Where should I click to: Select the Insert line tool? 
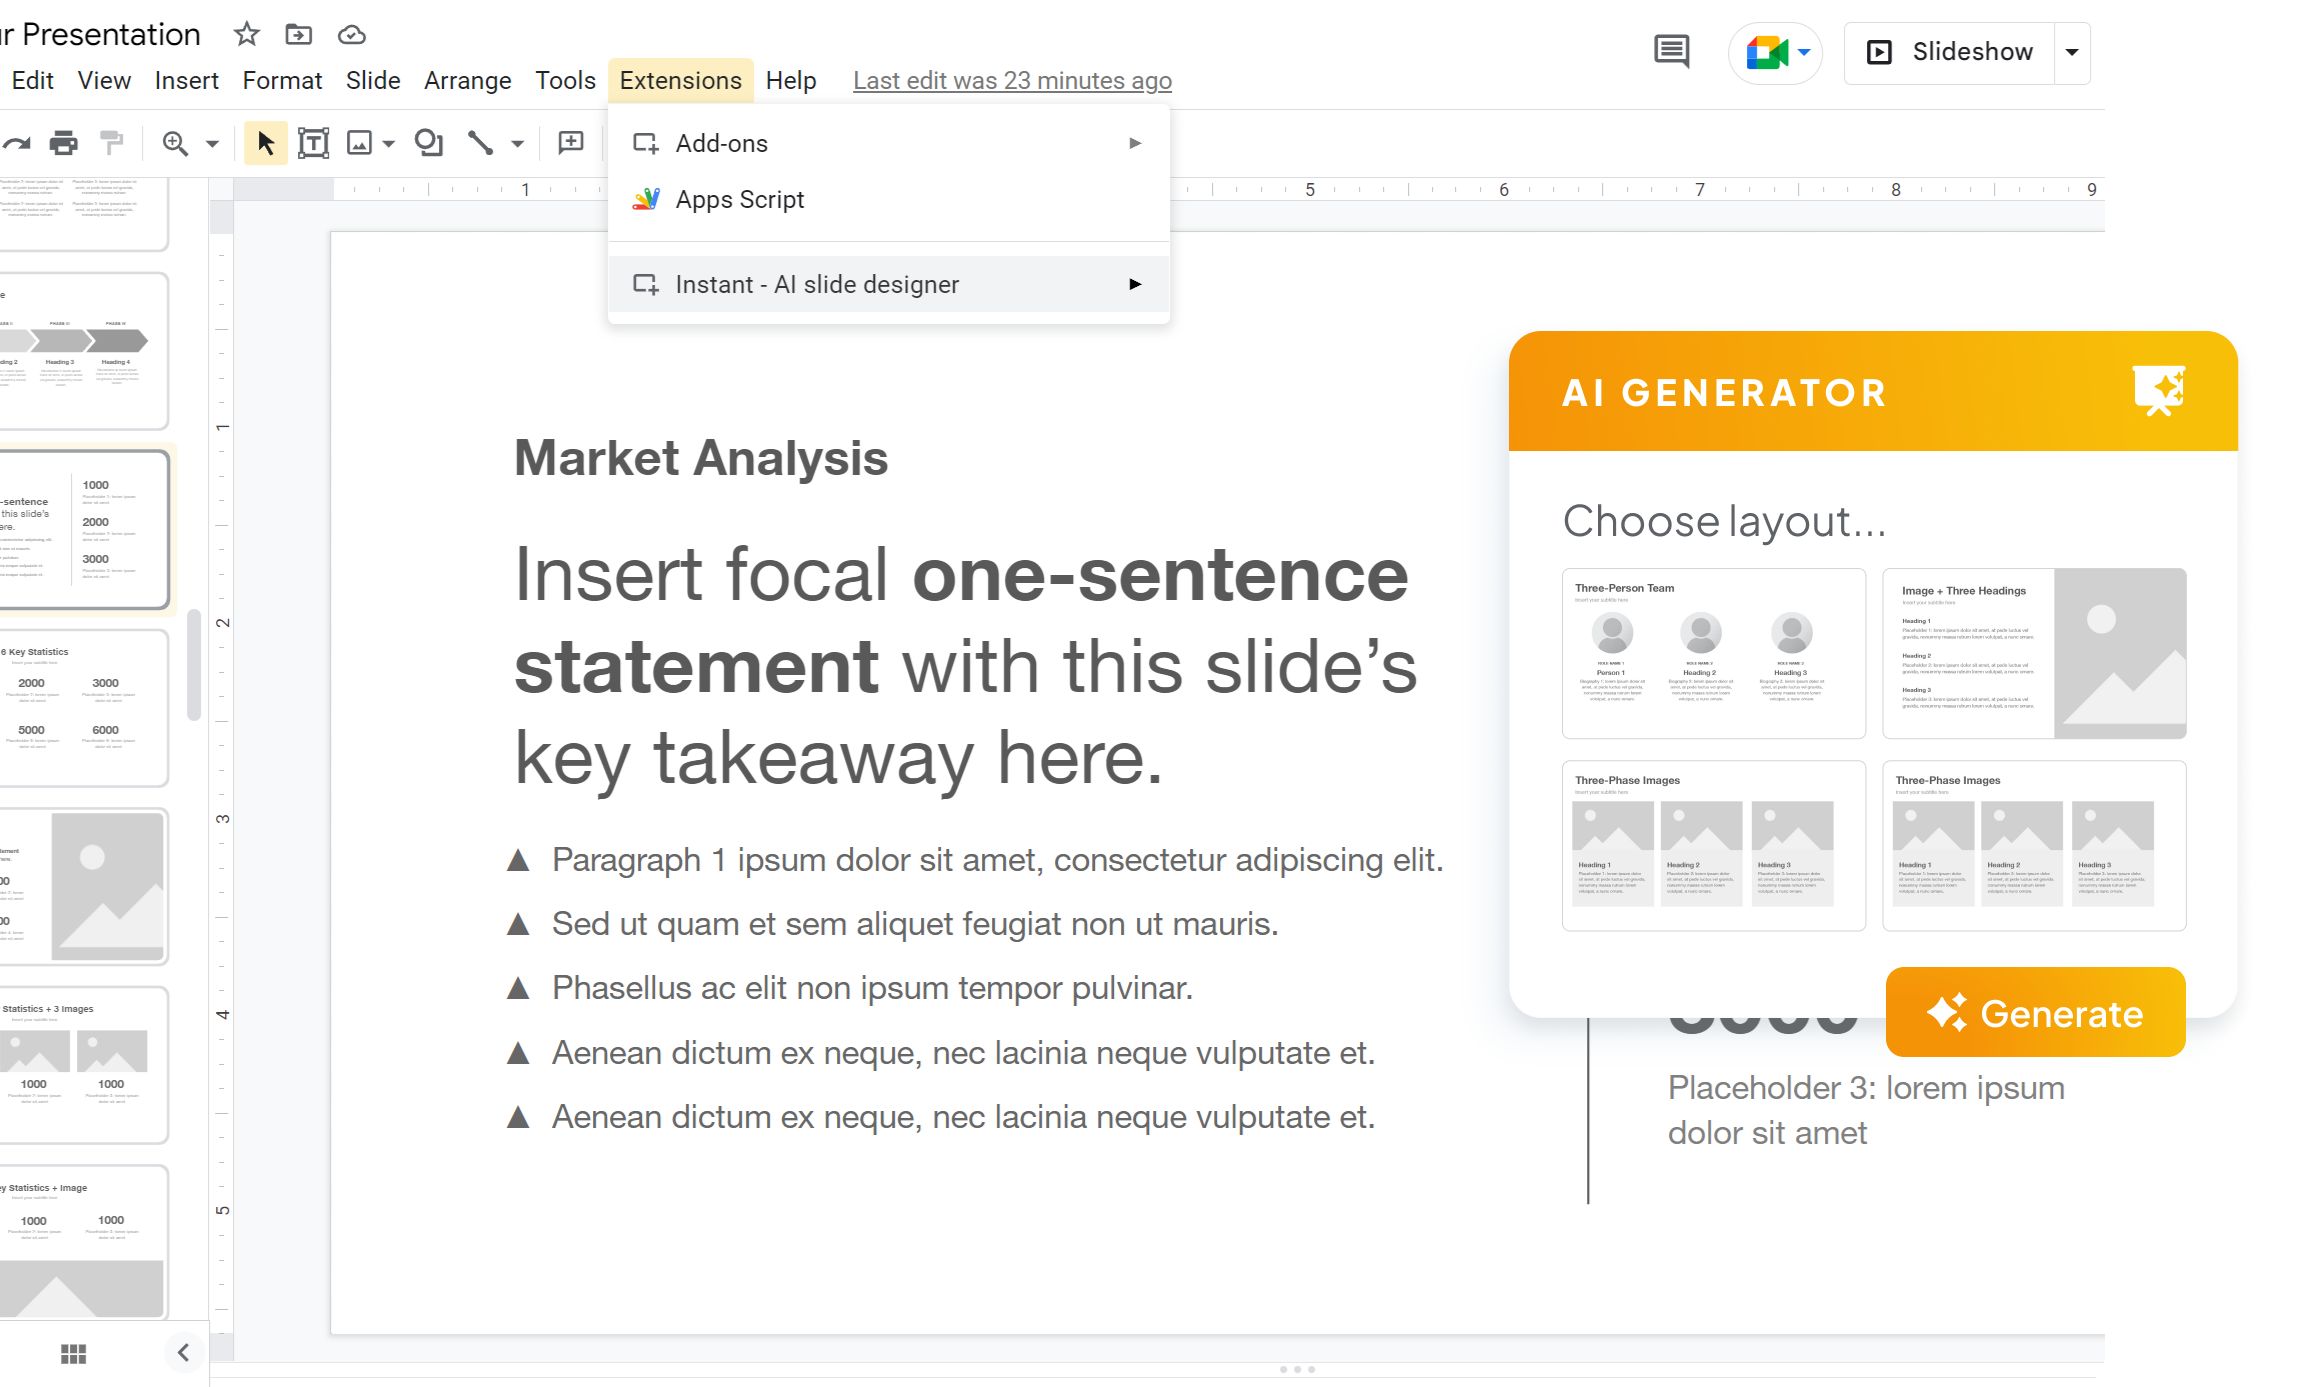(x=480, y=142)
